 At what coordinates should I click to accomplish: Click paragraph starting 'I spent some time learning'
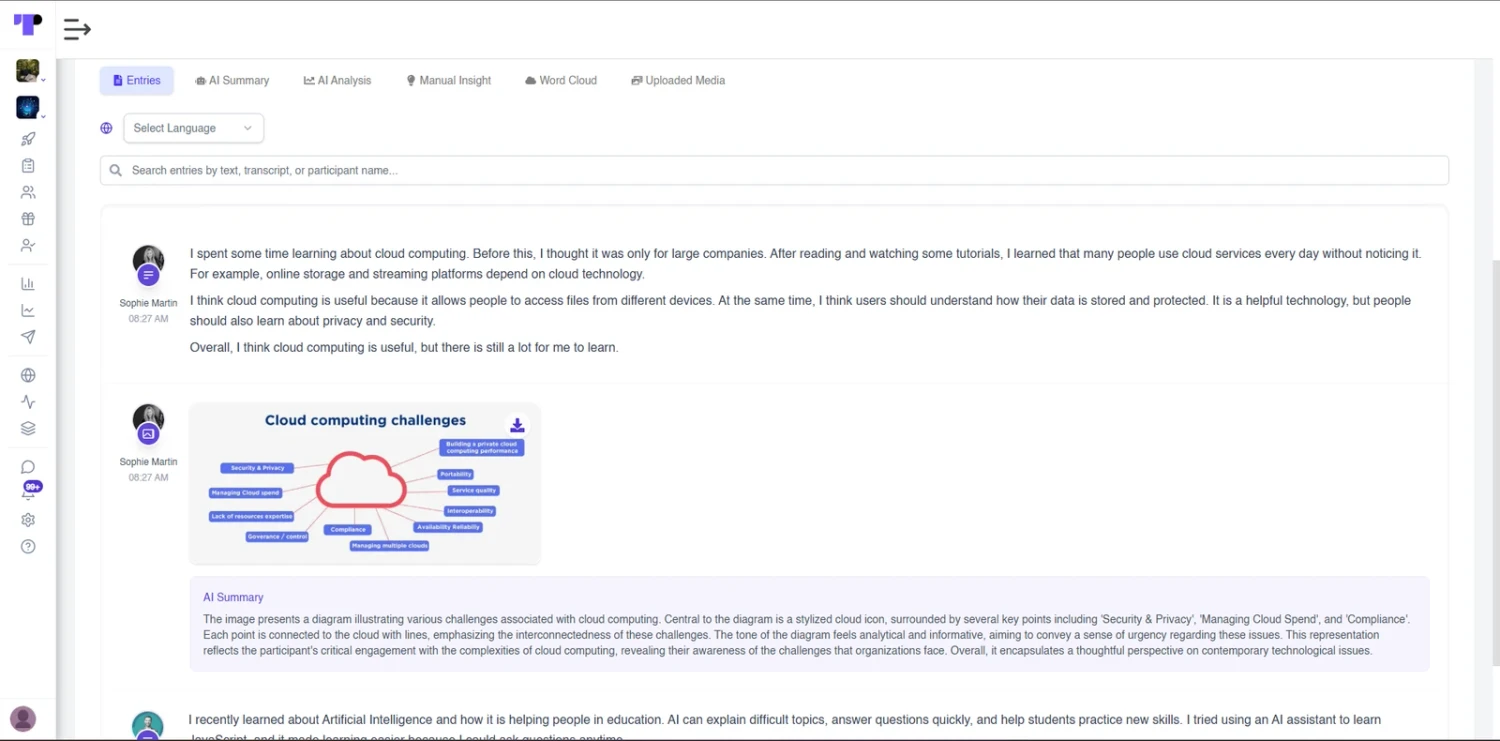pyautogui.click(x=805, y=264)
